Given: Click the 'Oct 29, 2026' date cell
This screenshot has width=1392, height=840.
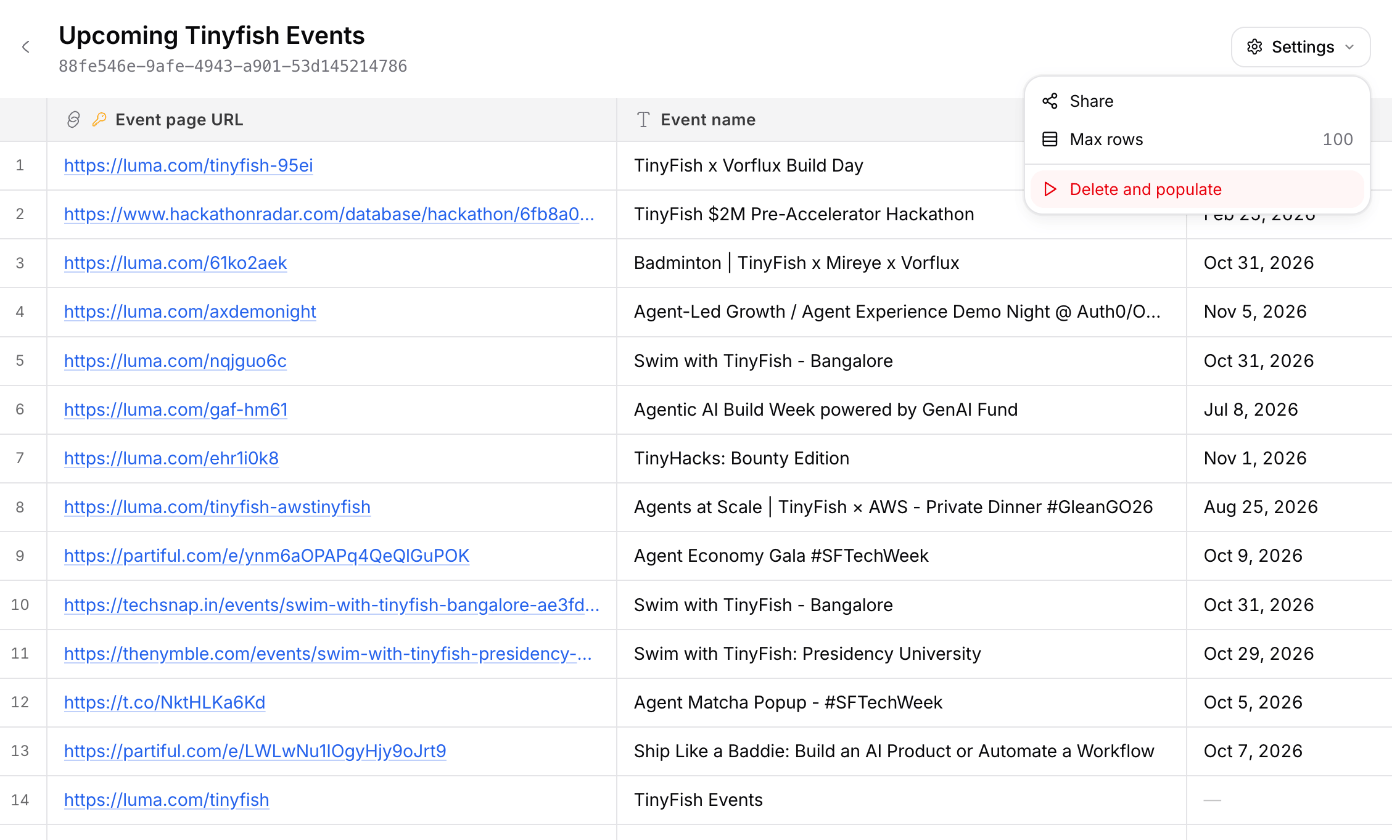Looking at the screenshot, I should pos(1289,654).
